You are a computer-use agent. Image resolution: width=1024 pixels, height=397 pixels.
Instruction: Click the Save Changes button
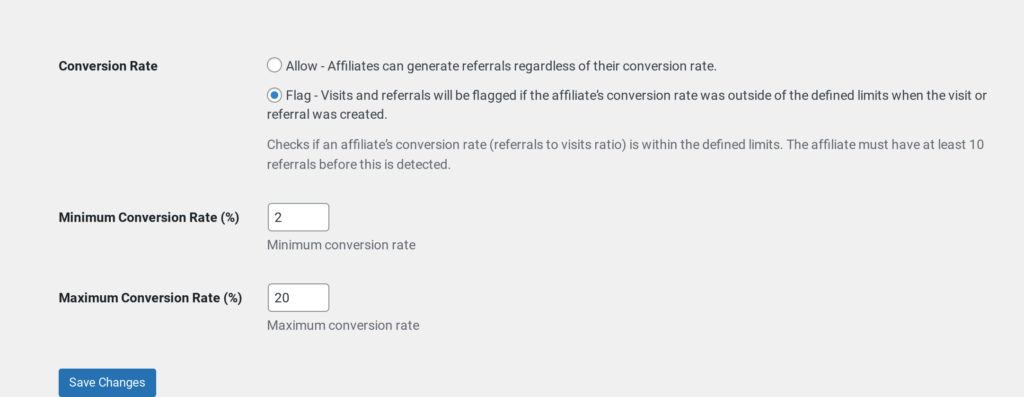tap(107, 383)
